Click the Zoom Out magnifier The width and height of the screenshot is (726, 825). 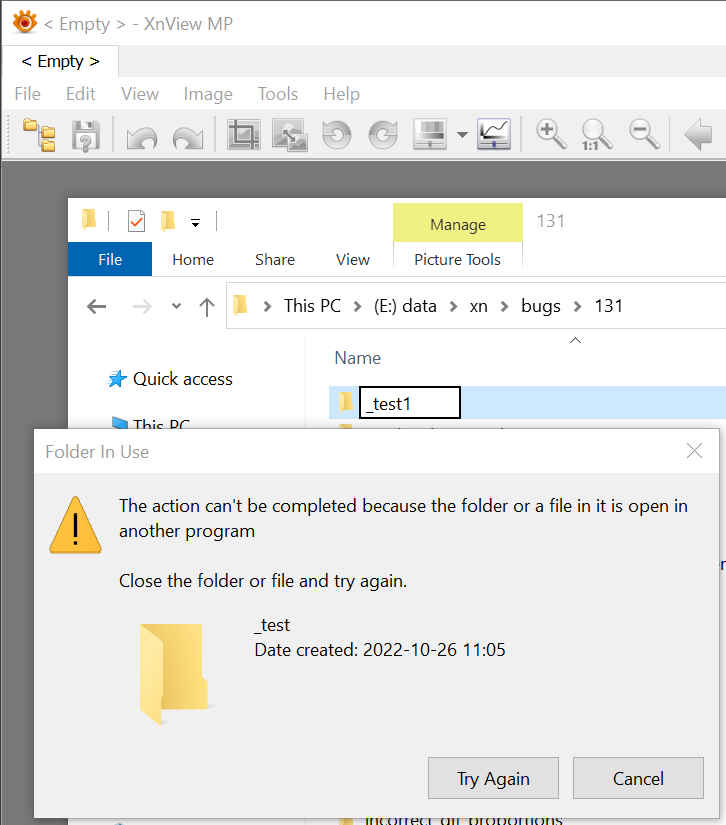click(x=643, y=134)
